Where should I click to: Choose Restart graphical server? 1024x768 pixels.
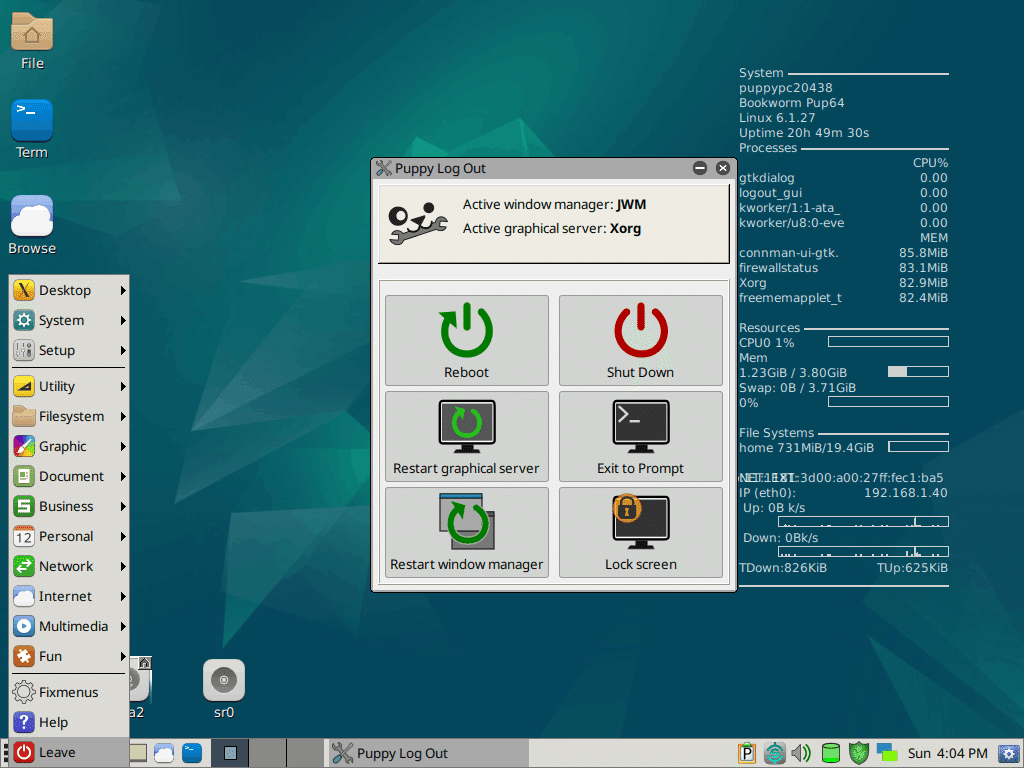(466, 436)
